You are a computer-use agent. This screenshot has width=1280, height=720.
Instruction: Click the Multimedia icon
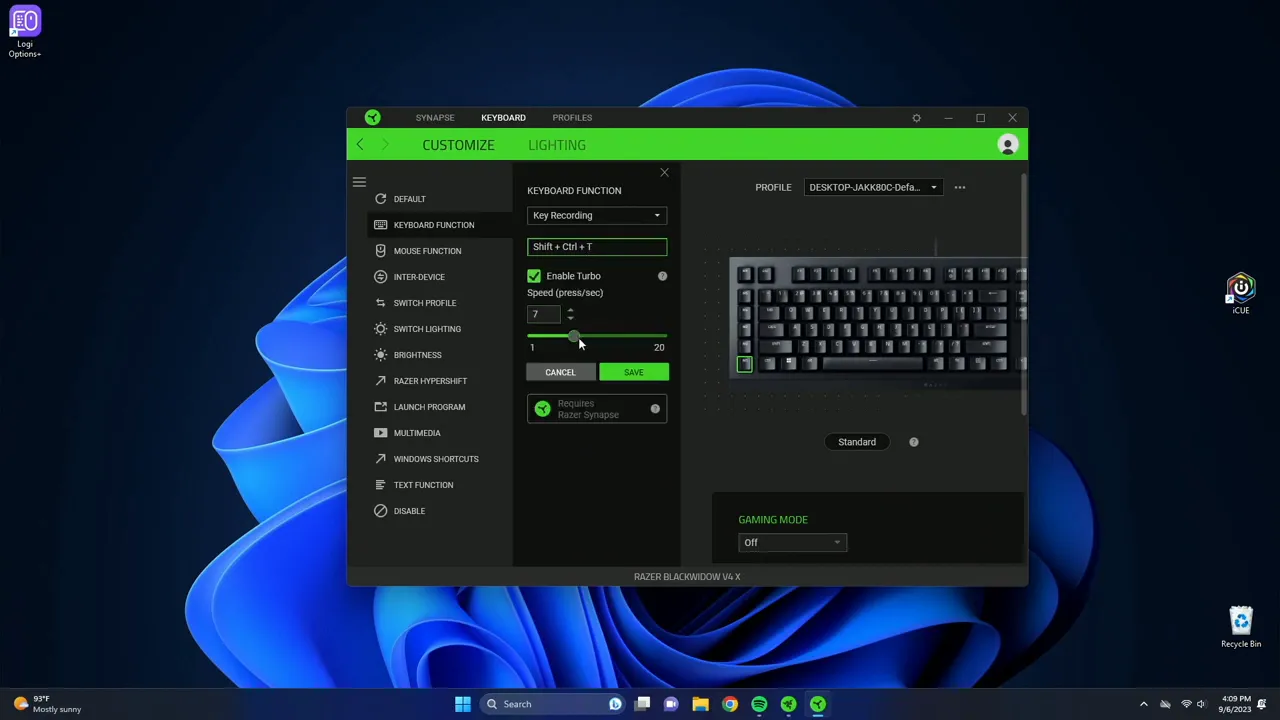coord(380,433)
